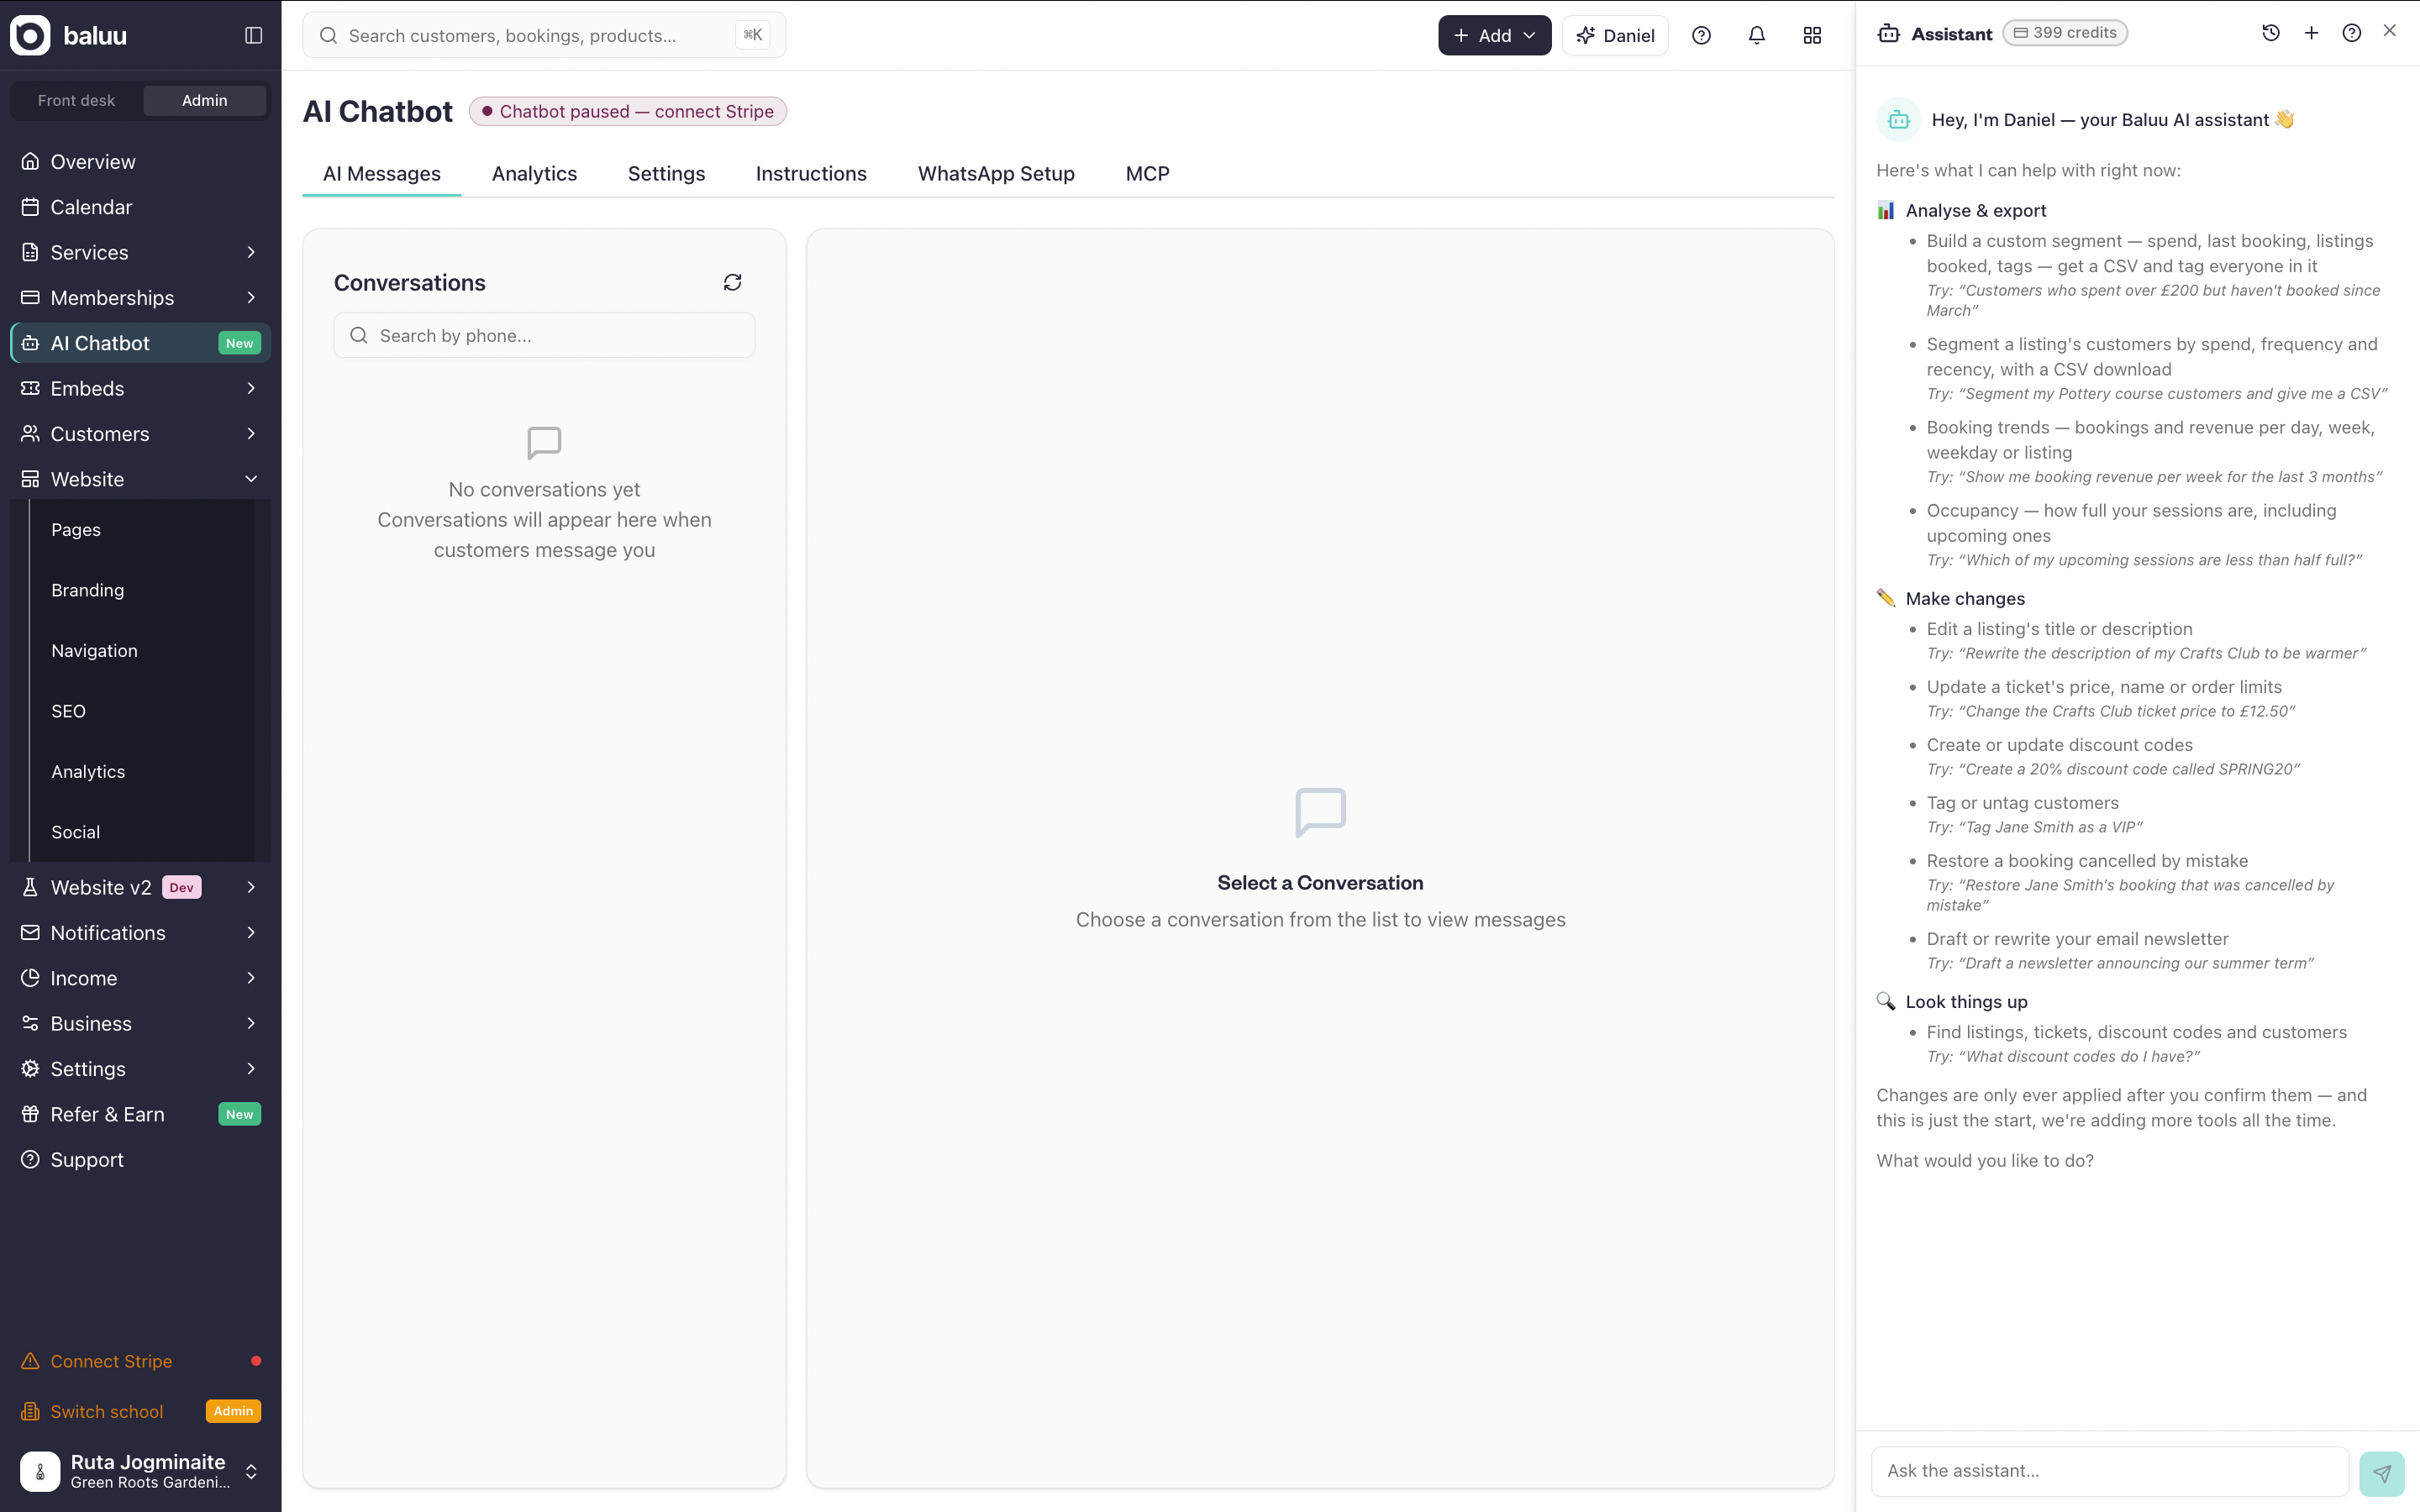Open the help icon in top bar

click(1701, 35)
